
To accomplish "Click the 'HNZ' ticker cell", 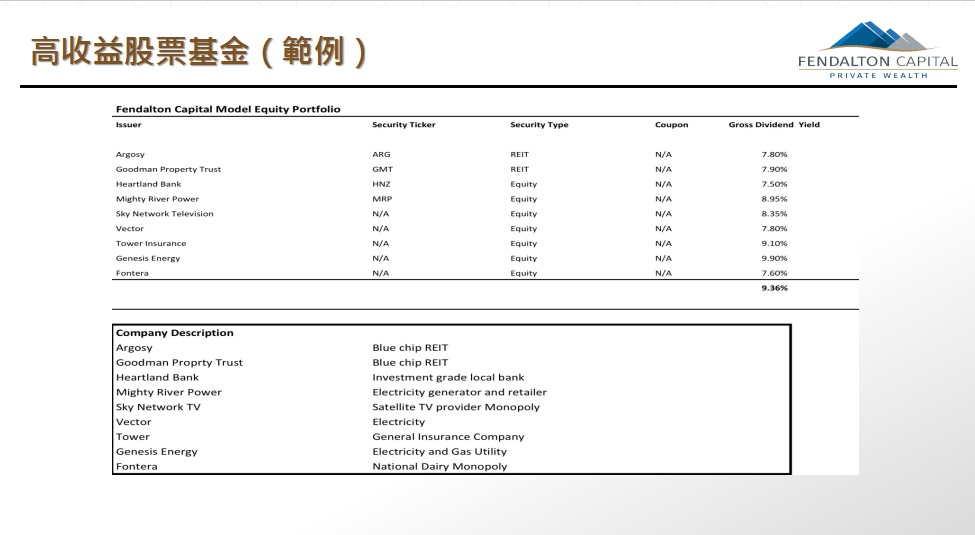I will pyautogui.click(x=381, y=184).
